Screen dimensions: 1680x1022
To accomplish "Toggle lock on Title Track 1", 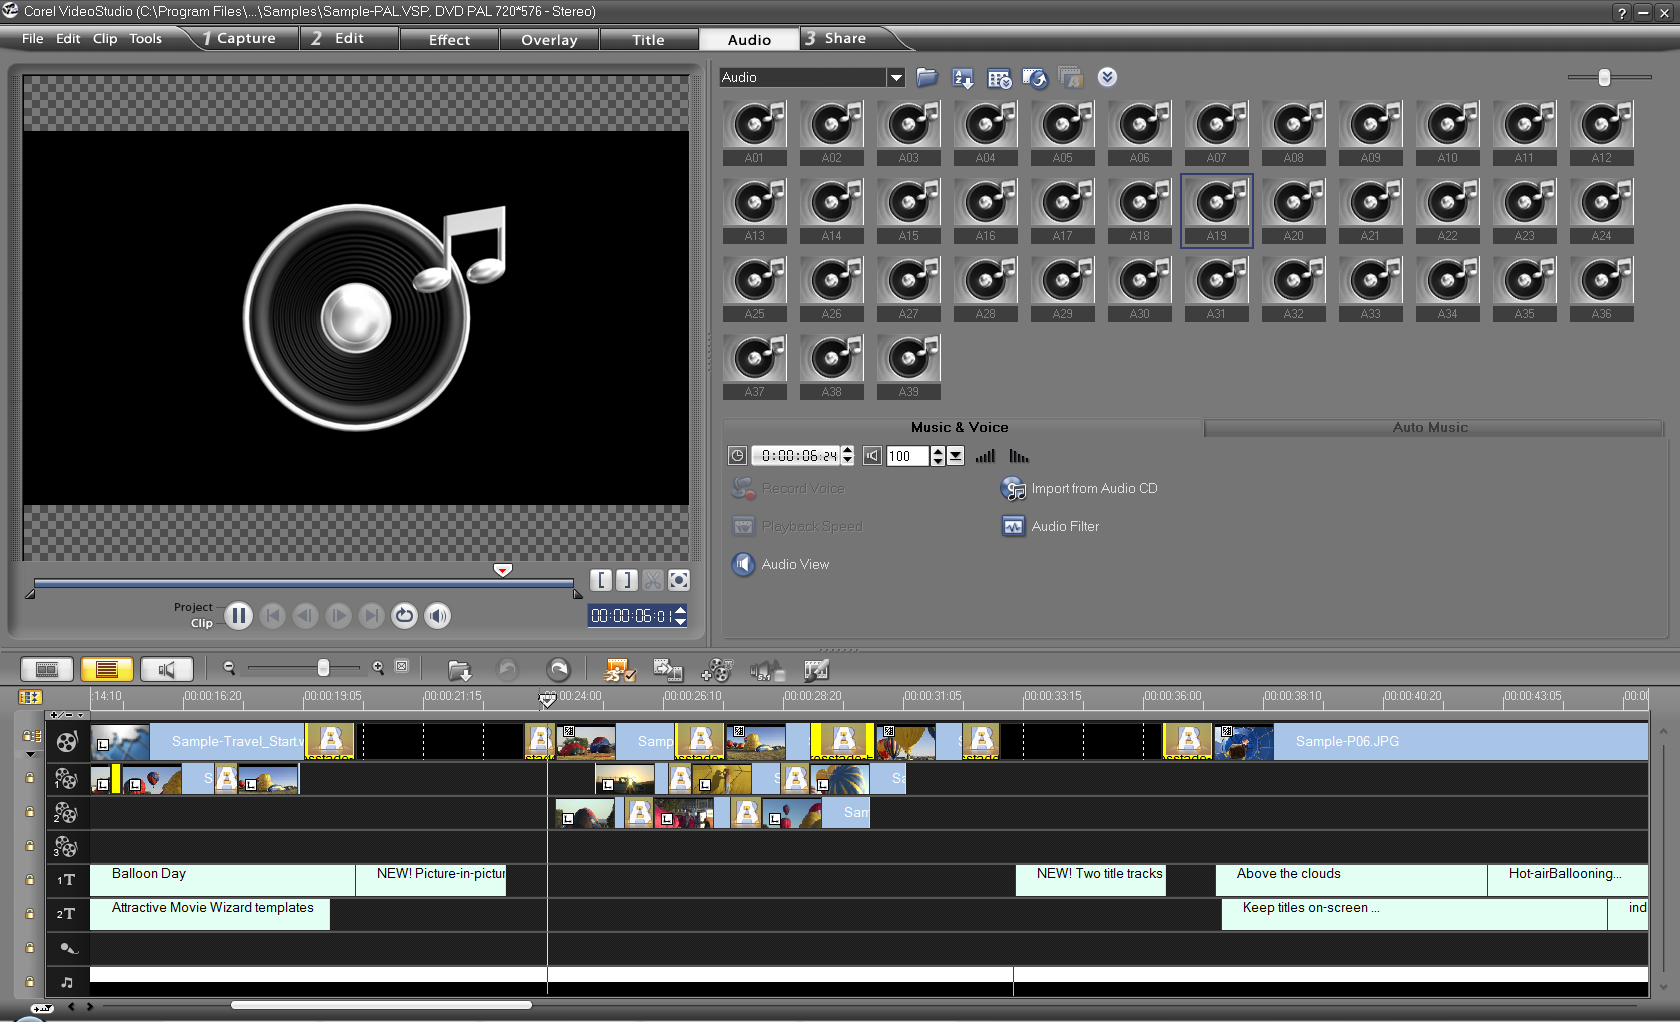I will pos(30,880).
